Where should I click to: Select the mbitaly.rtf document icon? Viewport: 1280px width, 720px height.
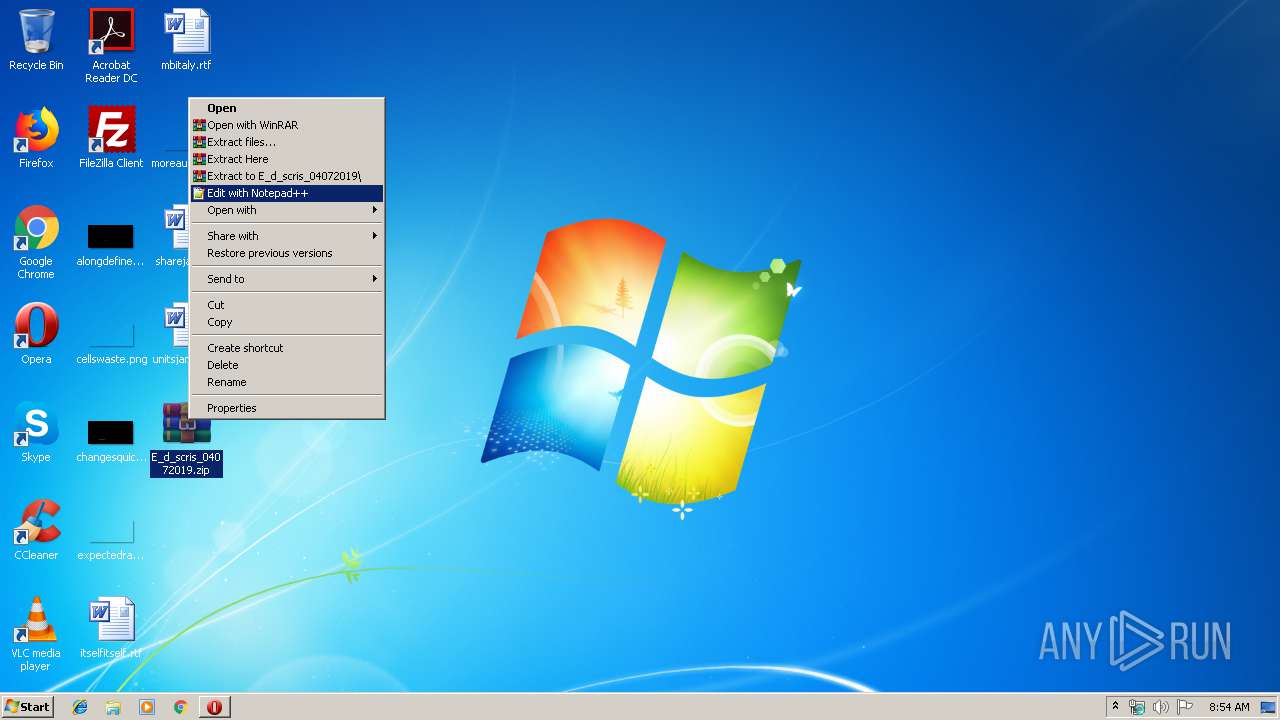click(x=186, y=40)
